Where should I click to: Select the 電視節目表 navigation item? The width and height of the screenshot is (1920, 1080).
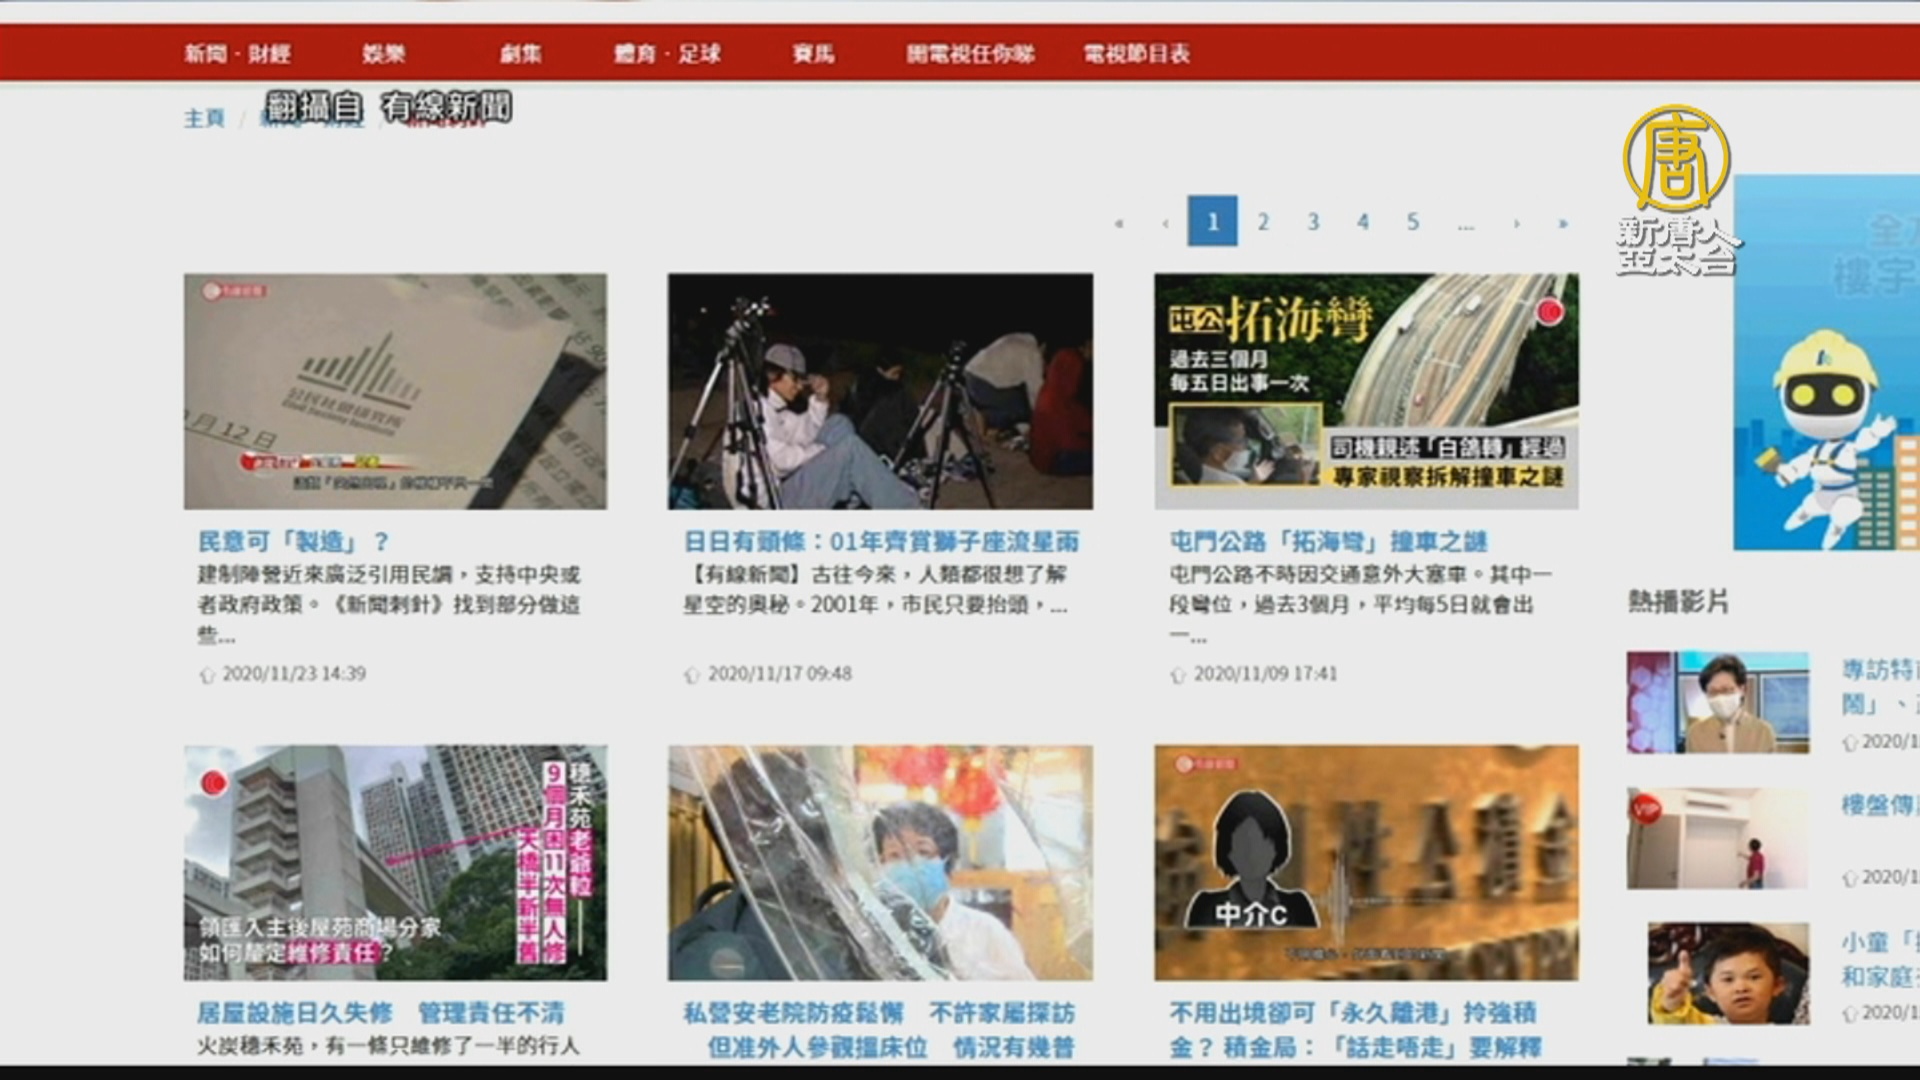click(1136, 54)
